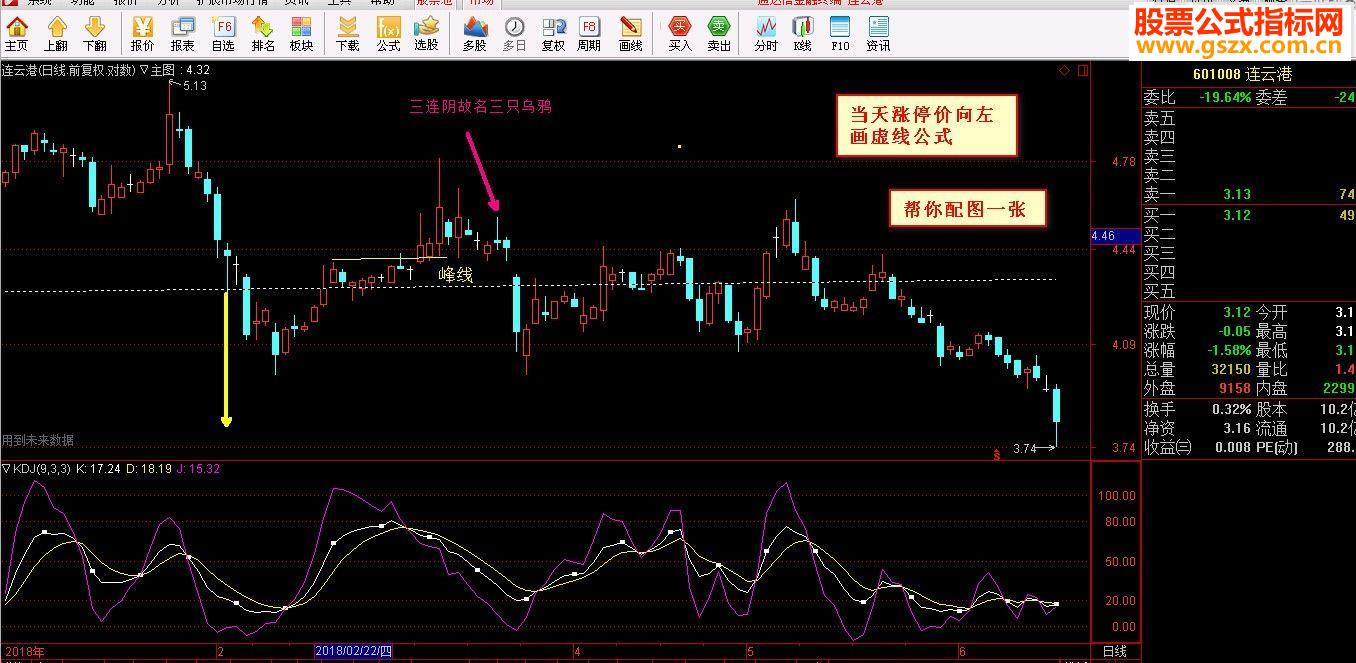
Task: Click the green 卖出 sell icon
Action: [719, 33]
